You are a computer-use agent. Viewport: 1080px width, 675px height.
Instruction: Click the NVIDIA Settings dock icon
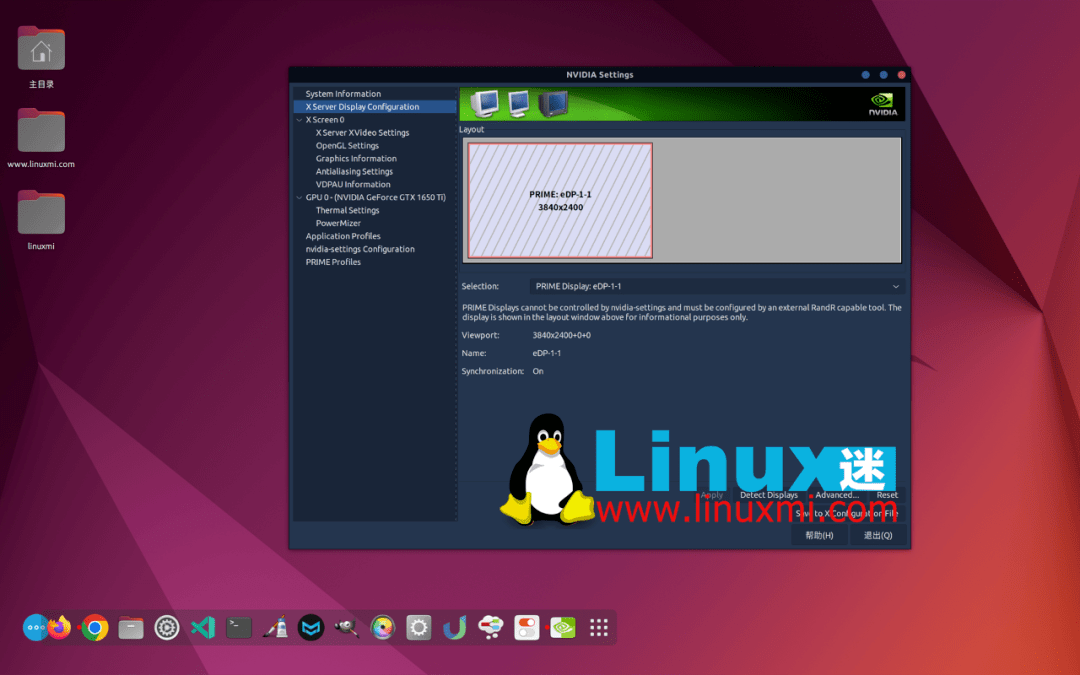pos(563,627)
